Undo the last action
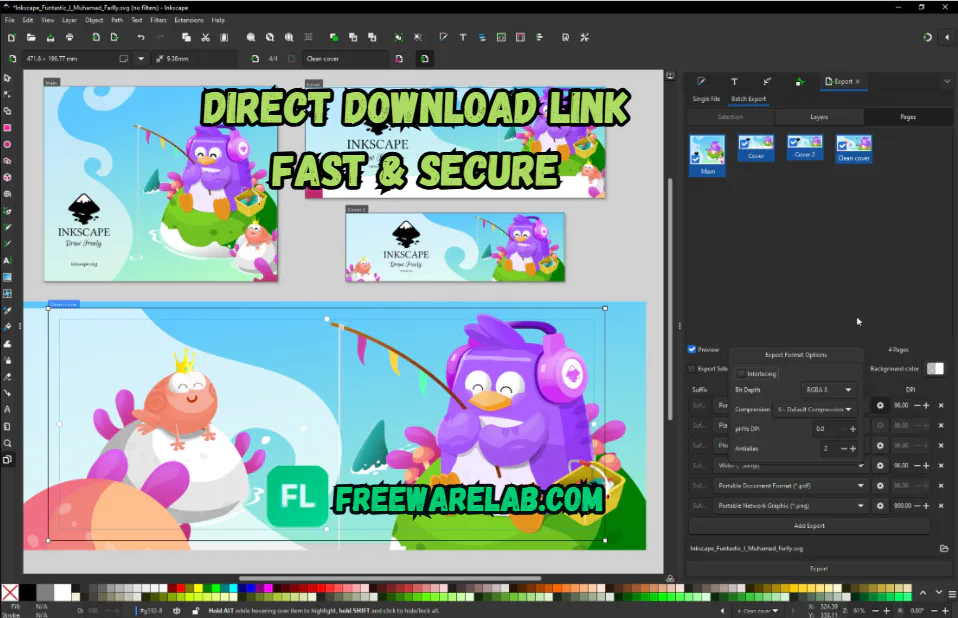This screenshot has width=958, height=618. [141, 37]
